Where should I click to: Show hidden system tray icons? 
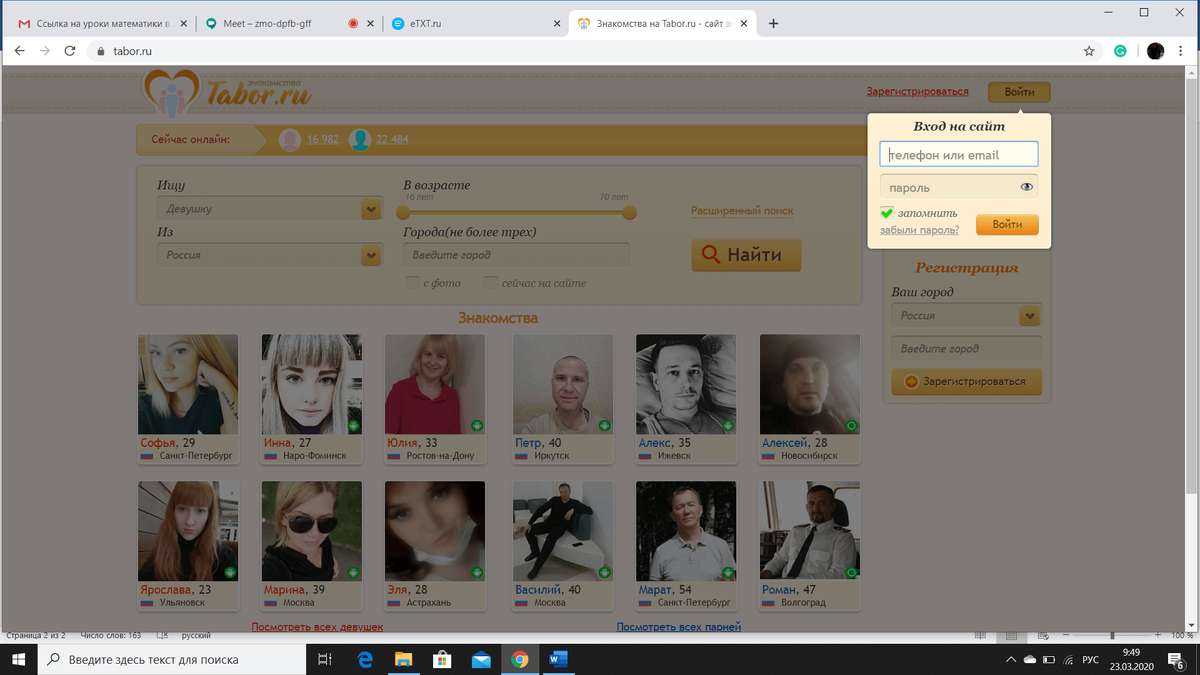(x=1012, y=660)
